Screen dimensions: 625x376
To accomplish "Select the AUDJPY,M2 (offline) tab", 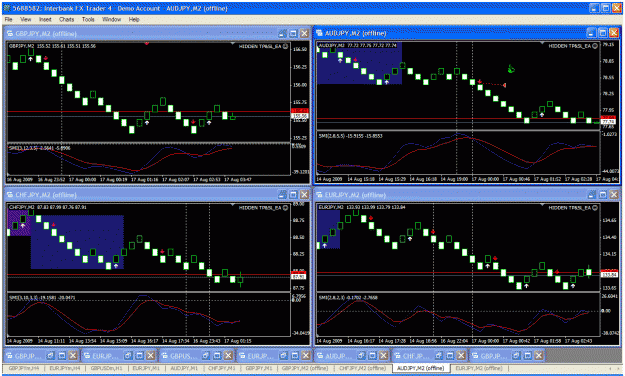I will click(x=421, y=368).
